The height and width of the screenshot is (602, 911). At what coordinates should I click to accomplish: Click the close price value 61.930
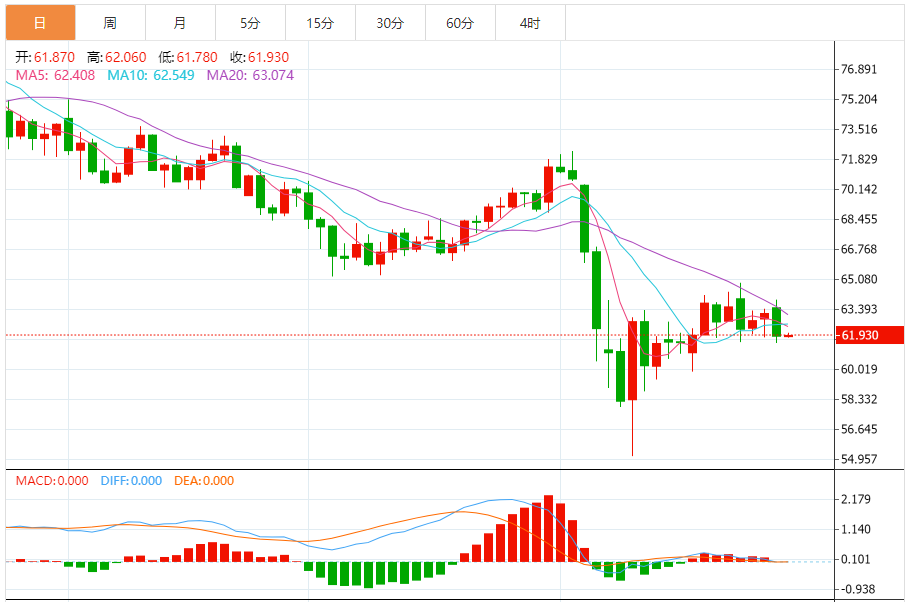tap(268, 57)
